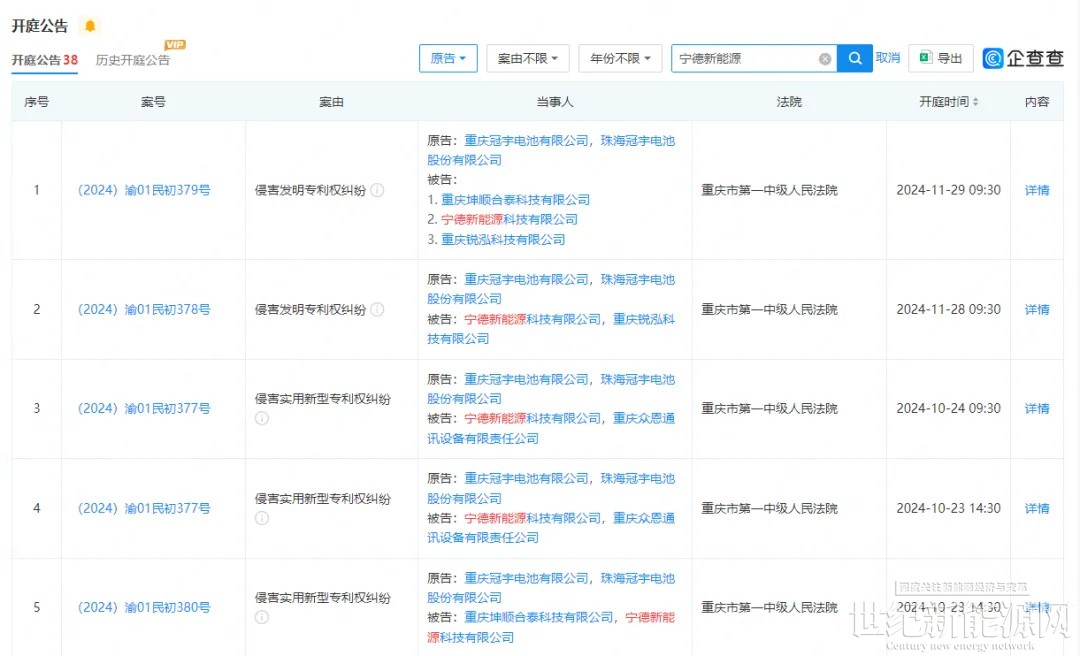Open defendant 宁德新能源科技有限公司 in the 2024-10-24 row
The width and height of the screenshot is (1080, 656).
pyautogui.click(x=532, y=419)
